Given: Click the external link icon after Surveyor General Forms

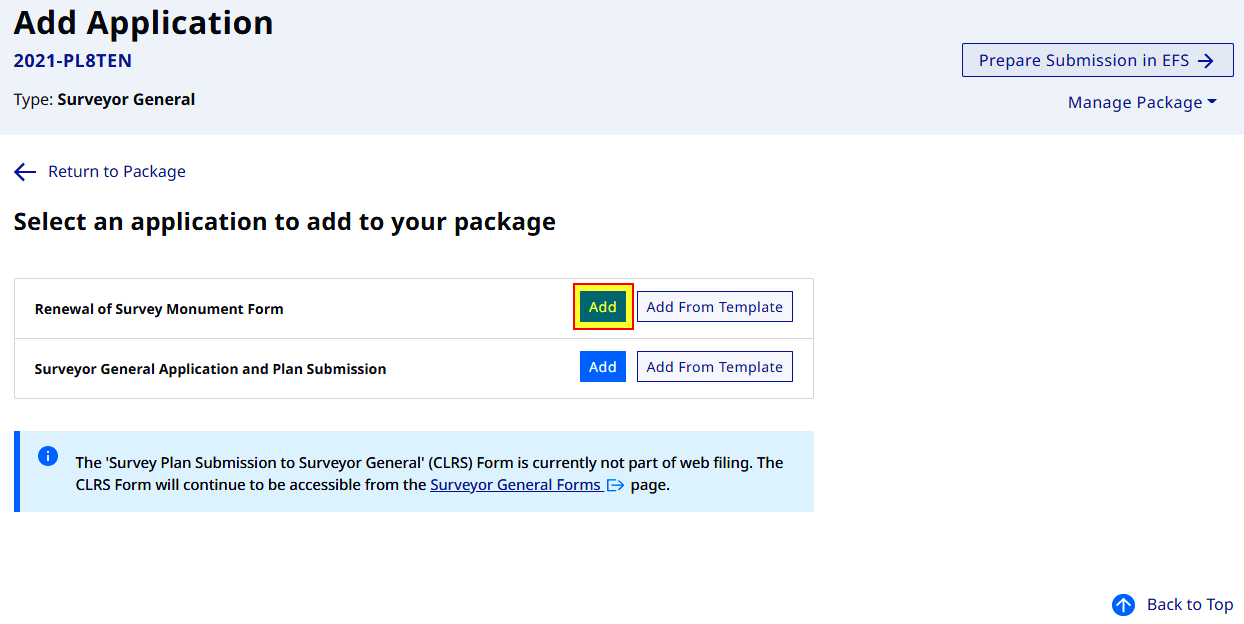Looking at the screenshot, I should pyautogui.click(x=615, y=485).
